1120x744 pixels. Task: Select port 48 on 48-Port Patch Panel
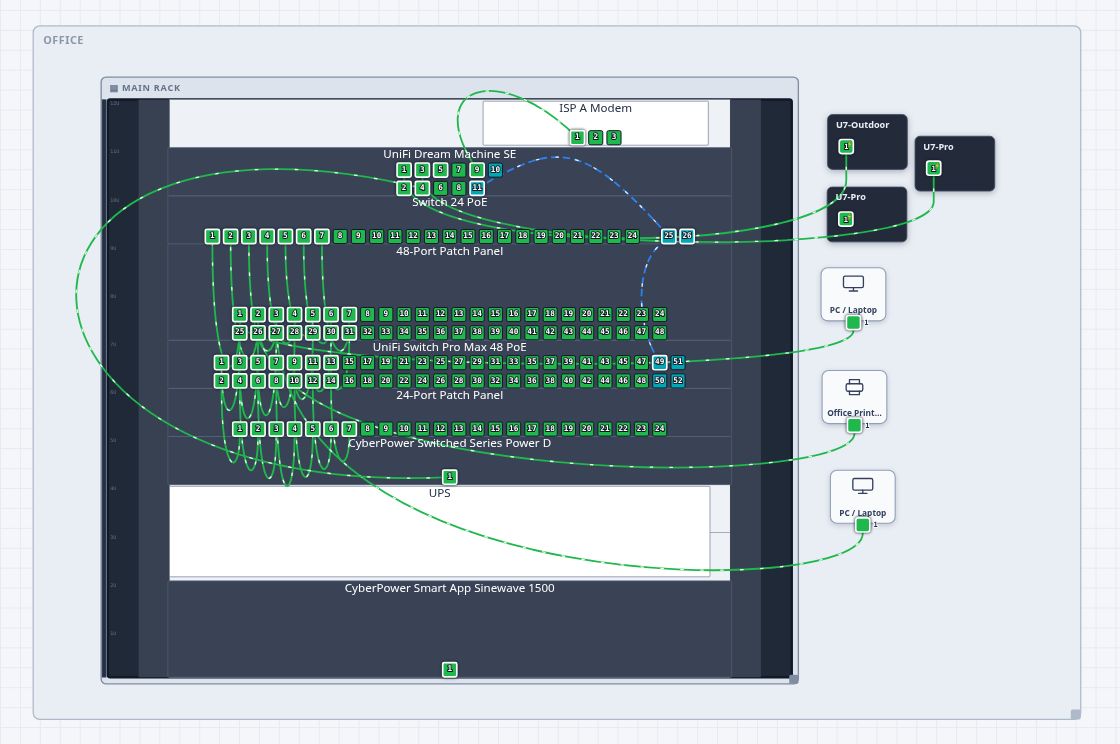tap(659, 332)
